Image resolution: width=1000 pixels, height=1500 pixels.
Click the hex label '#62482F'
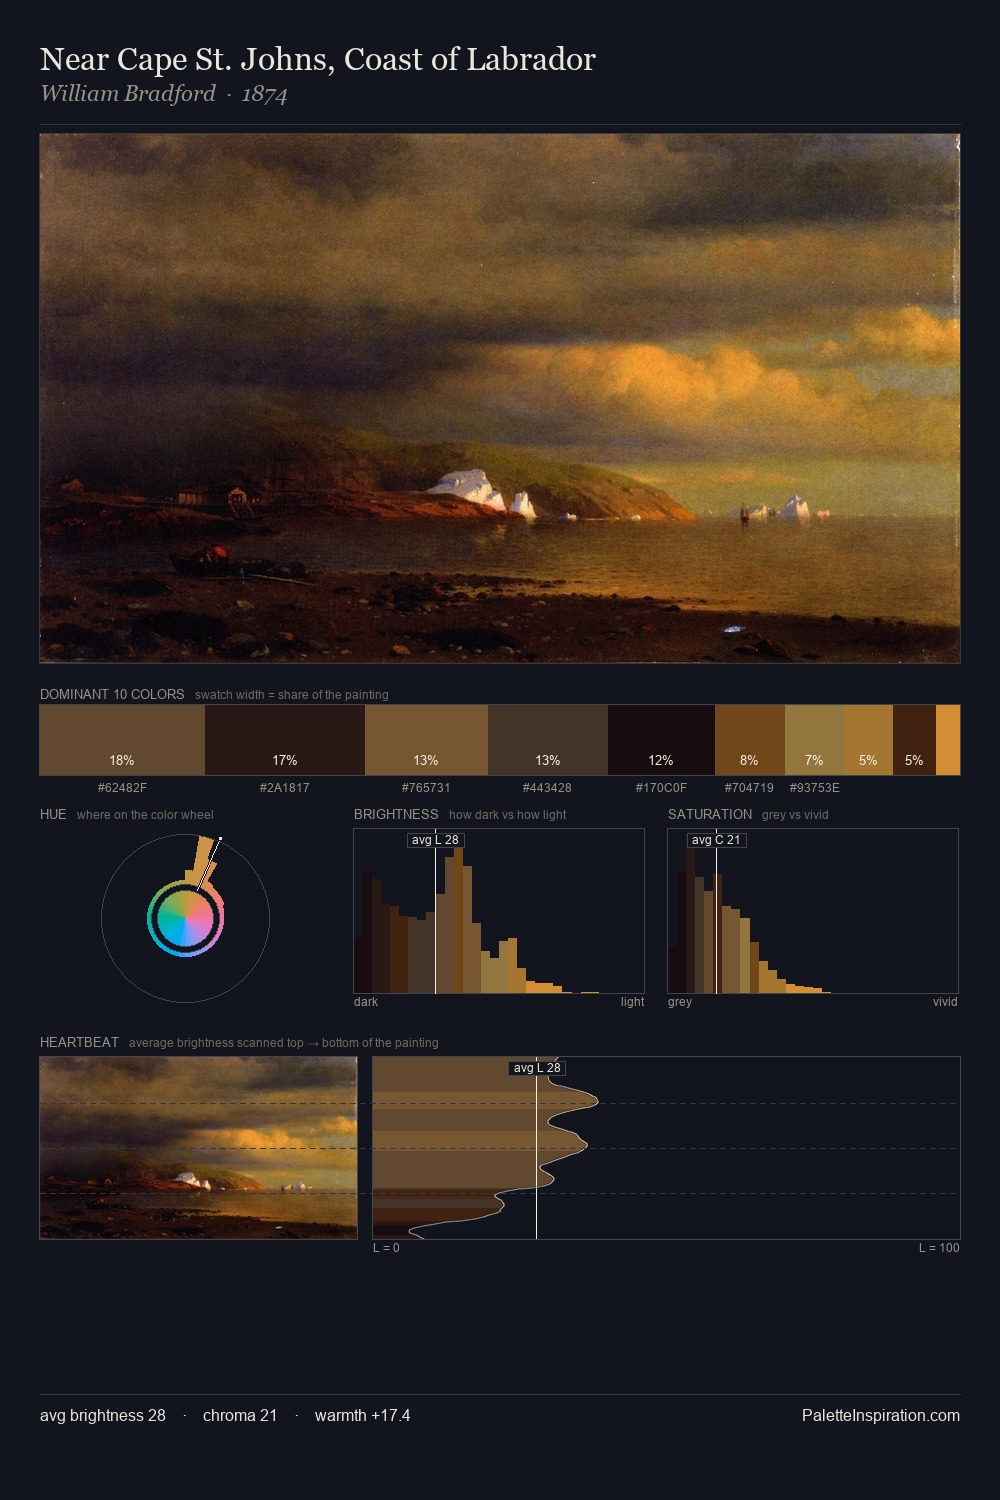click(x=122, y=788)
